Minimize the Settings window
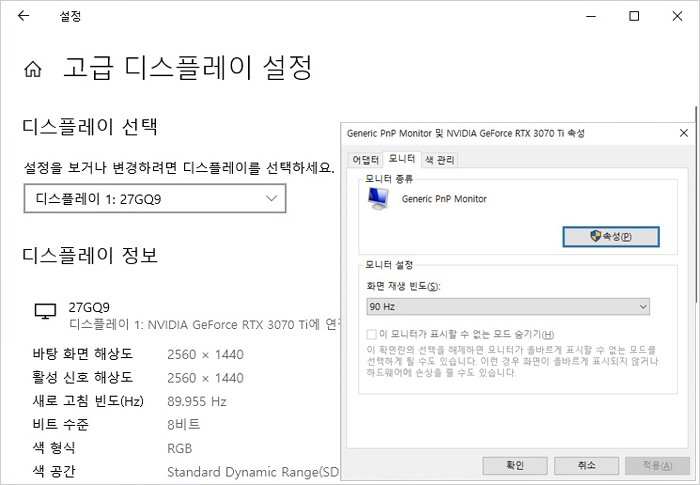Image resolution: width=700 pixels, height=485 pixels. [587, 17]
